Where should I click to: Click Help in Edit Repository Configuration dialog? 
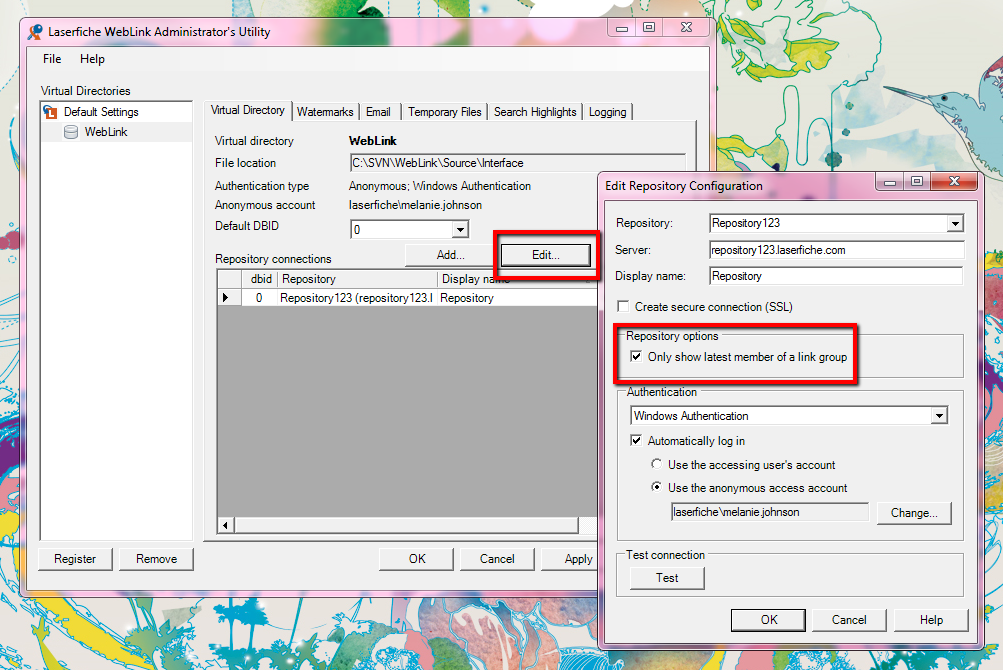[x=931, y=619]
